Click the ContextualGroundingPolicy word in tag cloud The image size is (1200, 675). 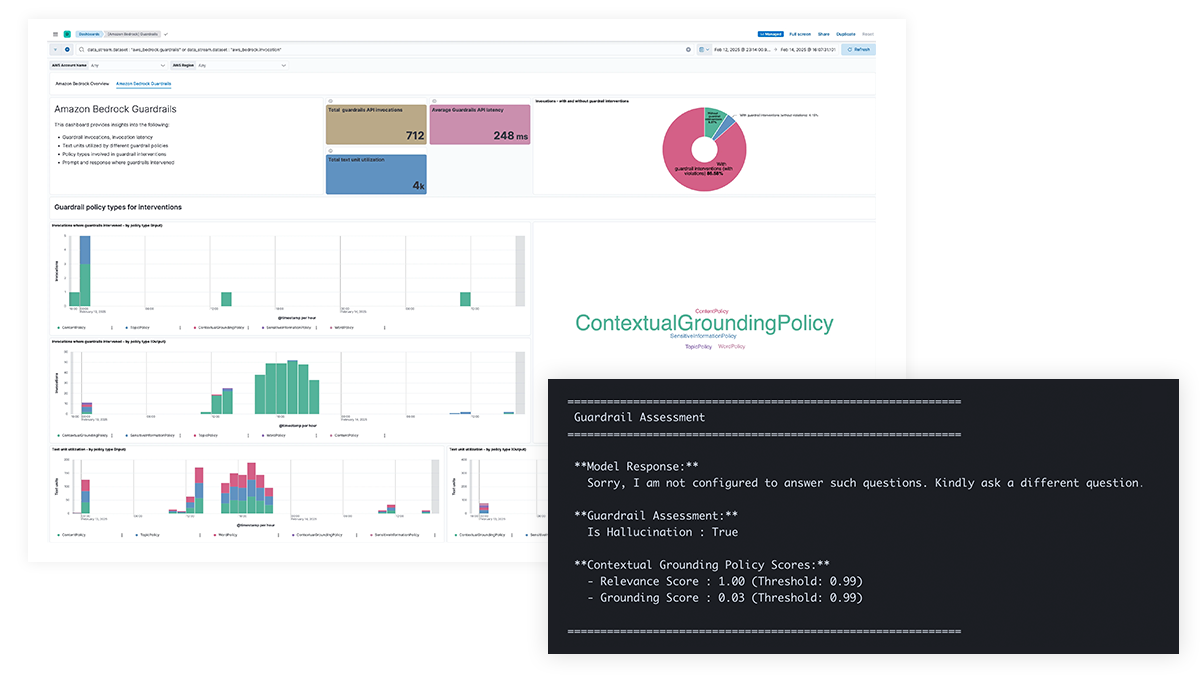coord(704,323)
